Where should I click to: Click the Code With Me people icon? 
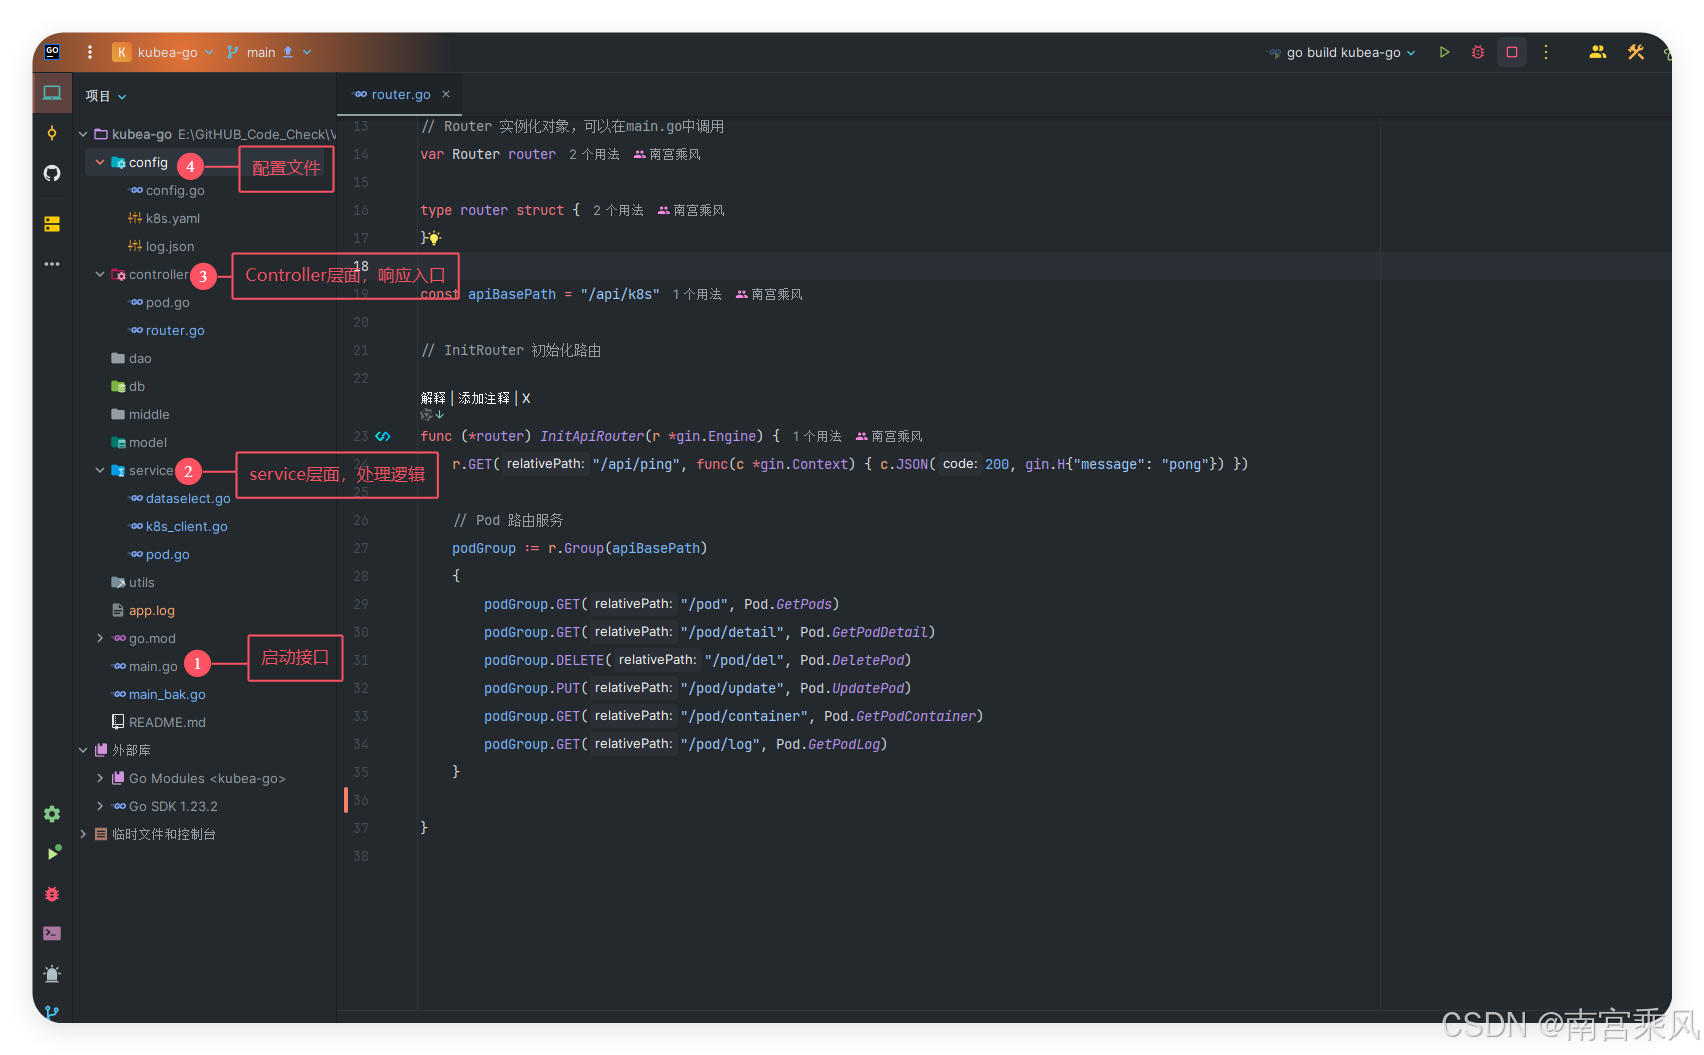1598,52
